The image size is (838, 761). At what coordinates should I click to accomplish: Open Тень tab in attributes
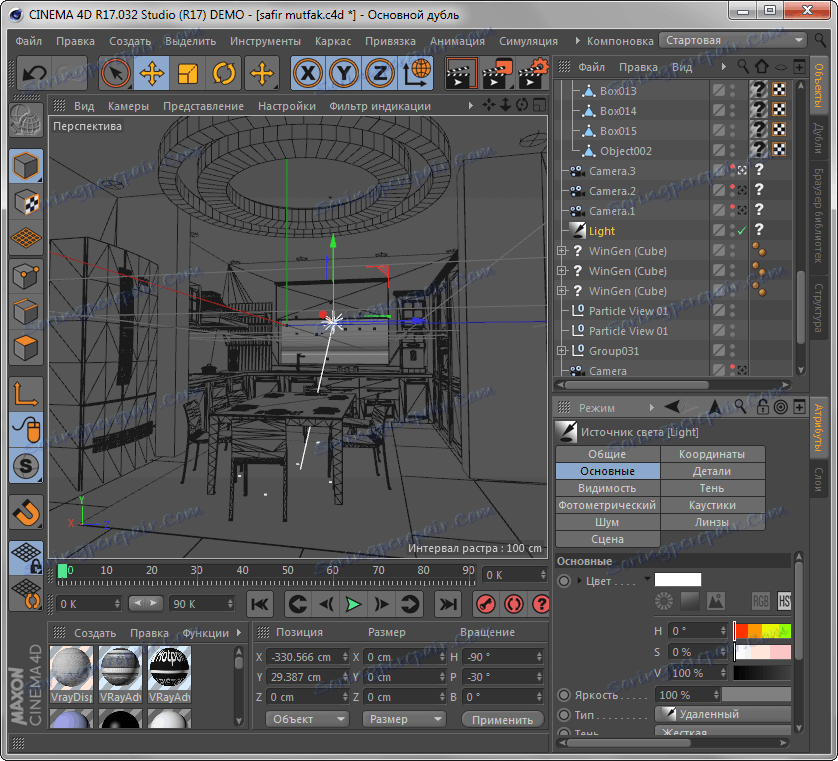point(712,488)
